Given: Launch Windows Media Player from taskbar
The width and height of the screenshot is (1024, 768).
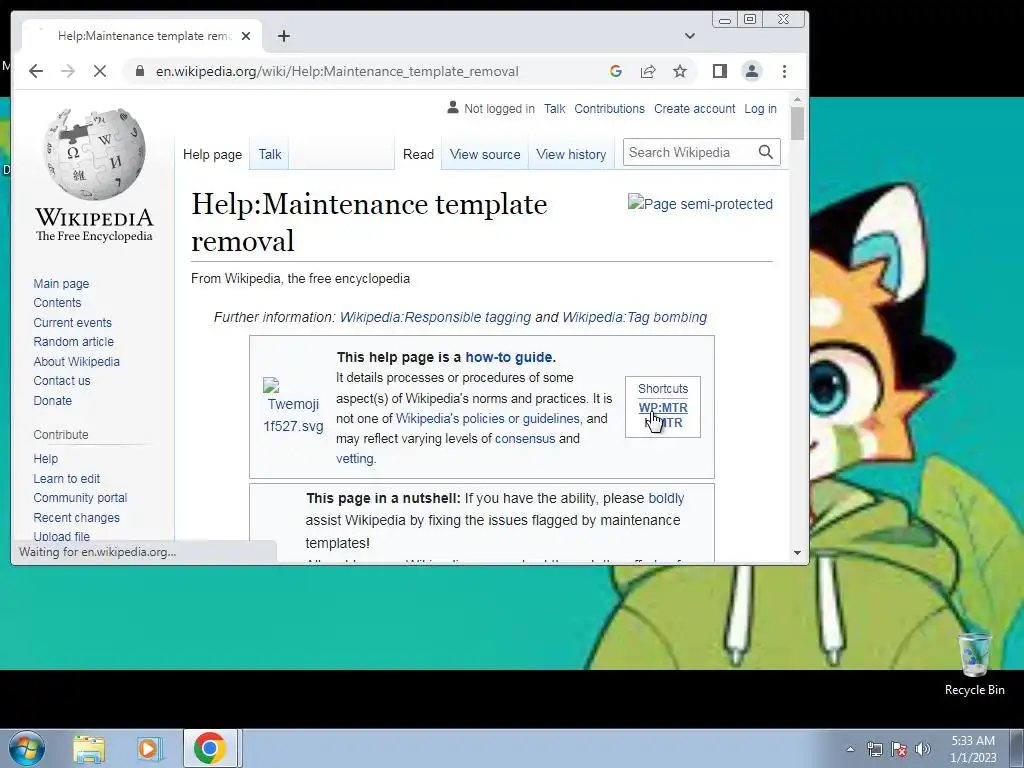Looking at the screenshot, I should 150,749.
